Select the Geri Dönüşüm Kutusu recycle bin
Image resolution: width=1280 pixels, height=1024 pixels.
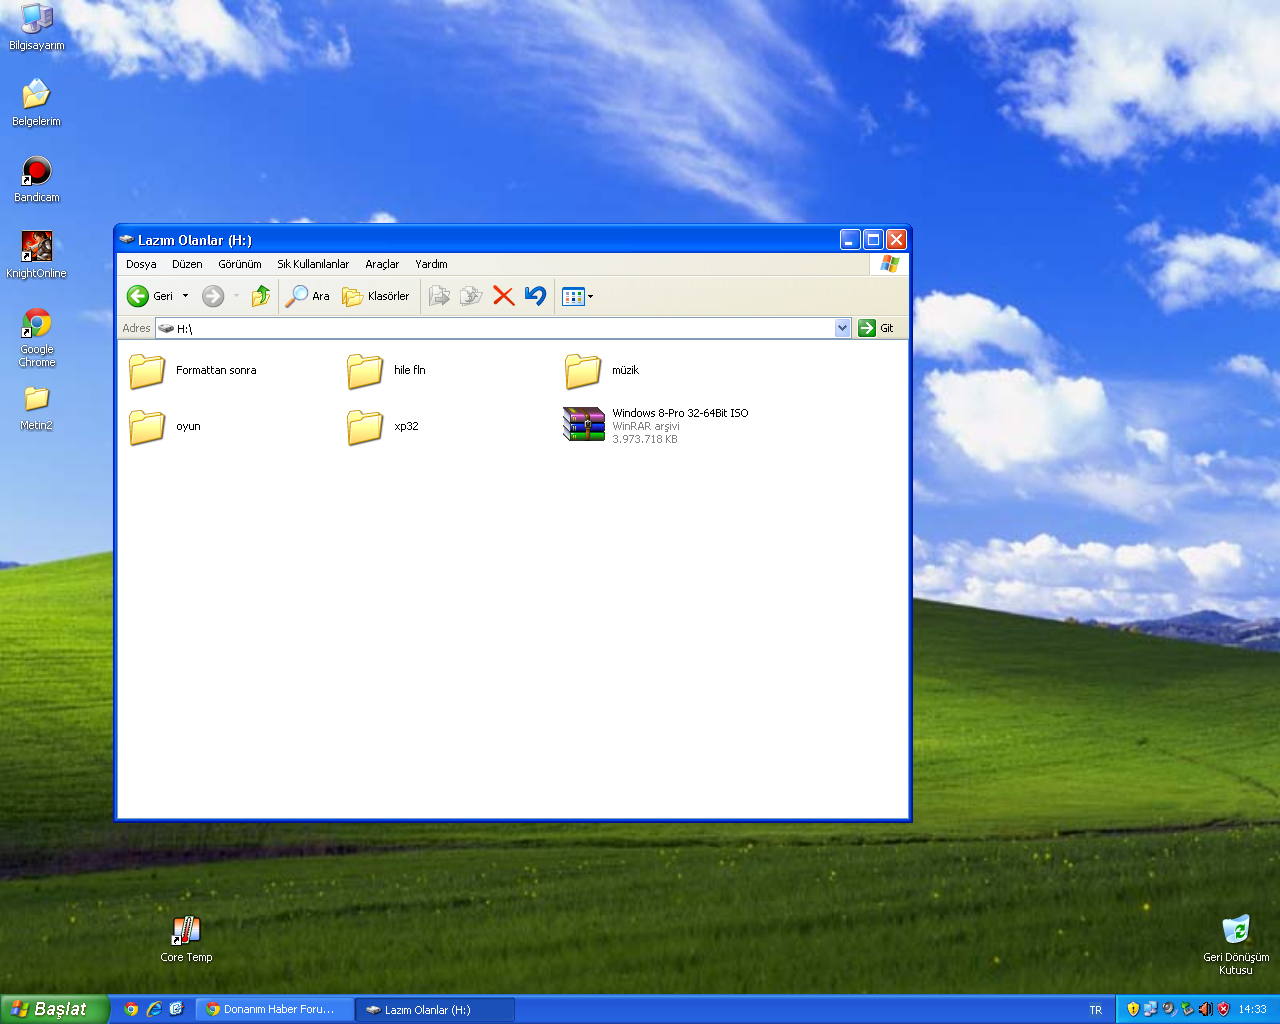tap(1236, 945)
